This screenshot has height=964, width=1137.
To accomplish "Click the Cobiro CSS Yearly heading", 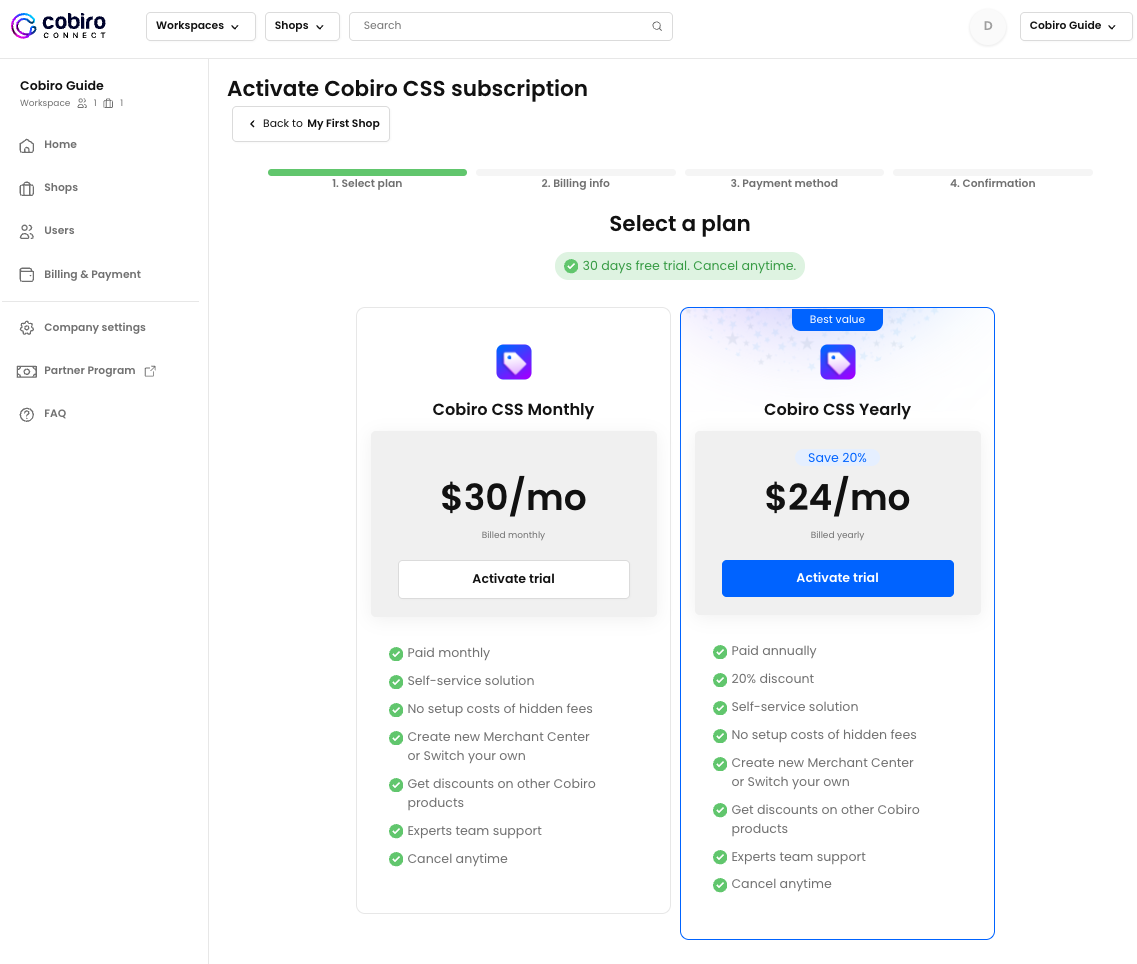I will (x=838, y=410).
